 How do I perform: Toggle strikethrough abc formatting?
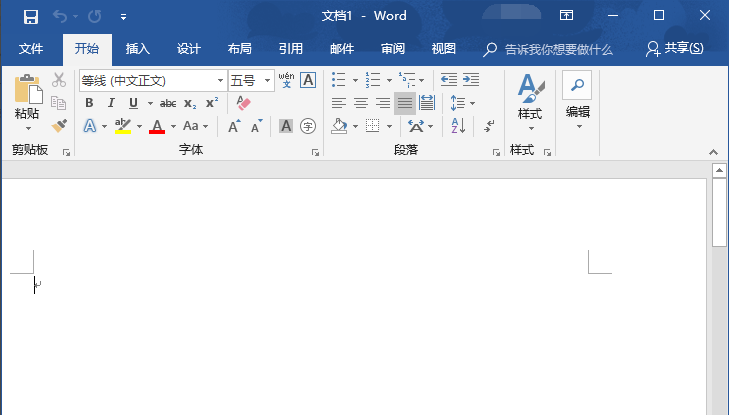[168, 103]
